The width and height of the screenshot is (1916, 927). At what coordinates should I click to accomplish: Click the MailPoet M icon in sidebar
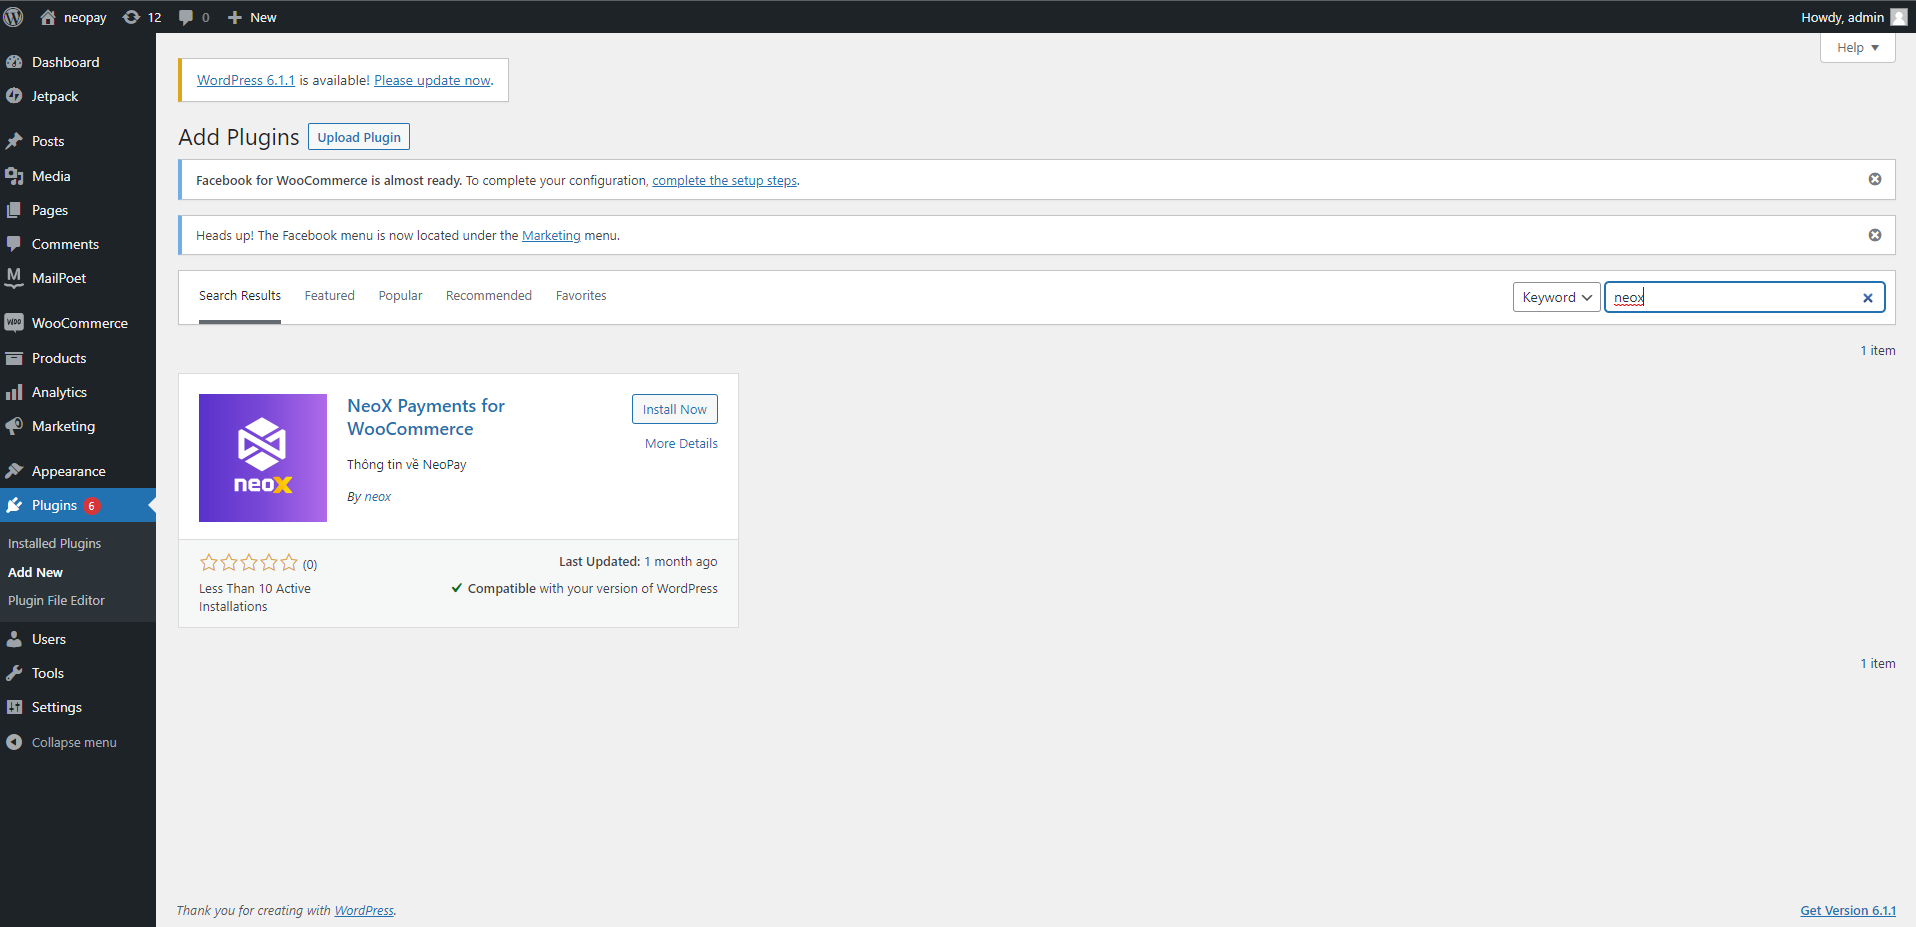(14, 278)
